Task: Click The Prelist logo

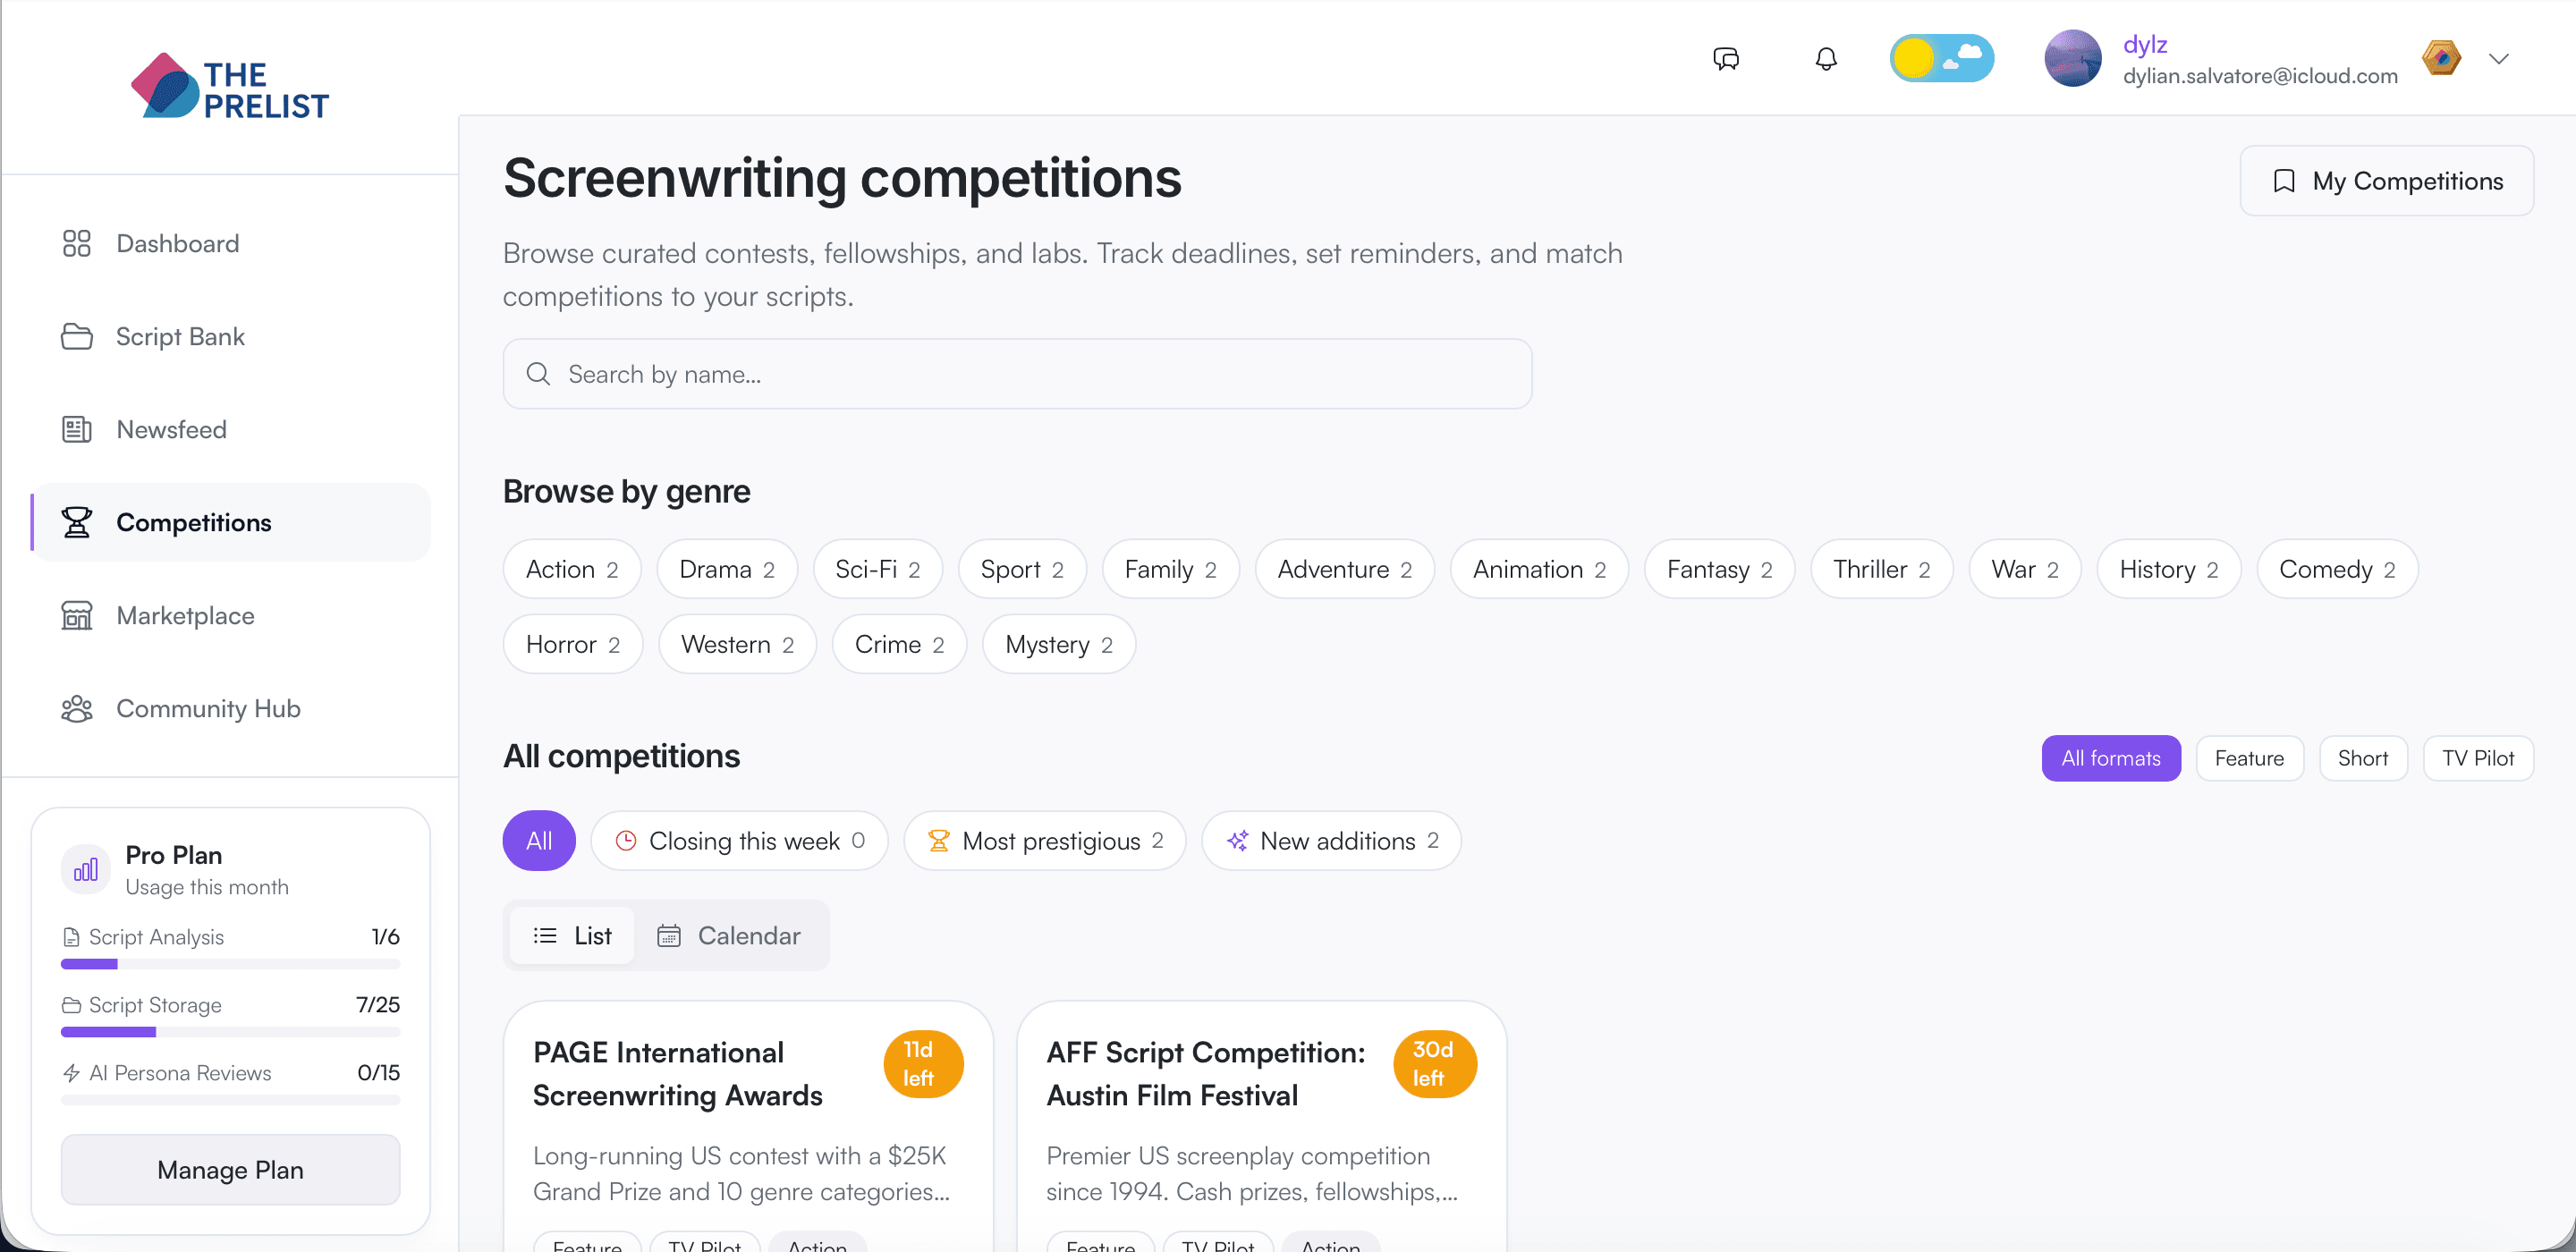Action: click(x=230, y=88)
